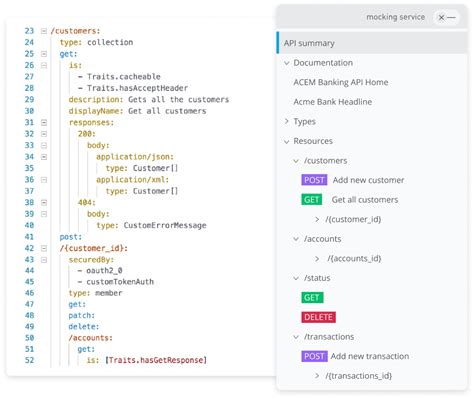Image resolution: width=474 pixels, height=399 pixels.
Task: Open the DELETE method under /status
Action: [x=318, y=317]
